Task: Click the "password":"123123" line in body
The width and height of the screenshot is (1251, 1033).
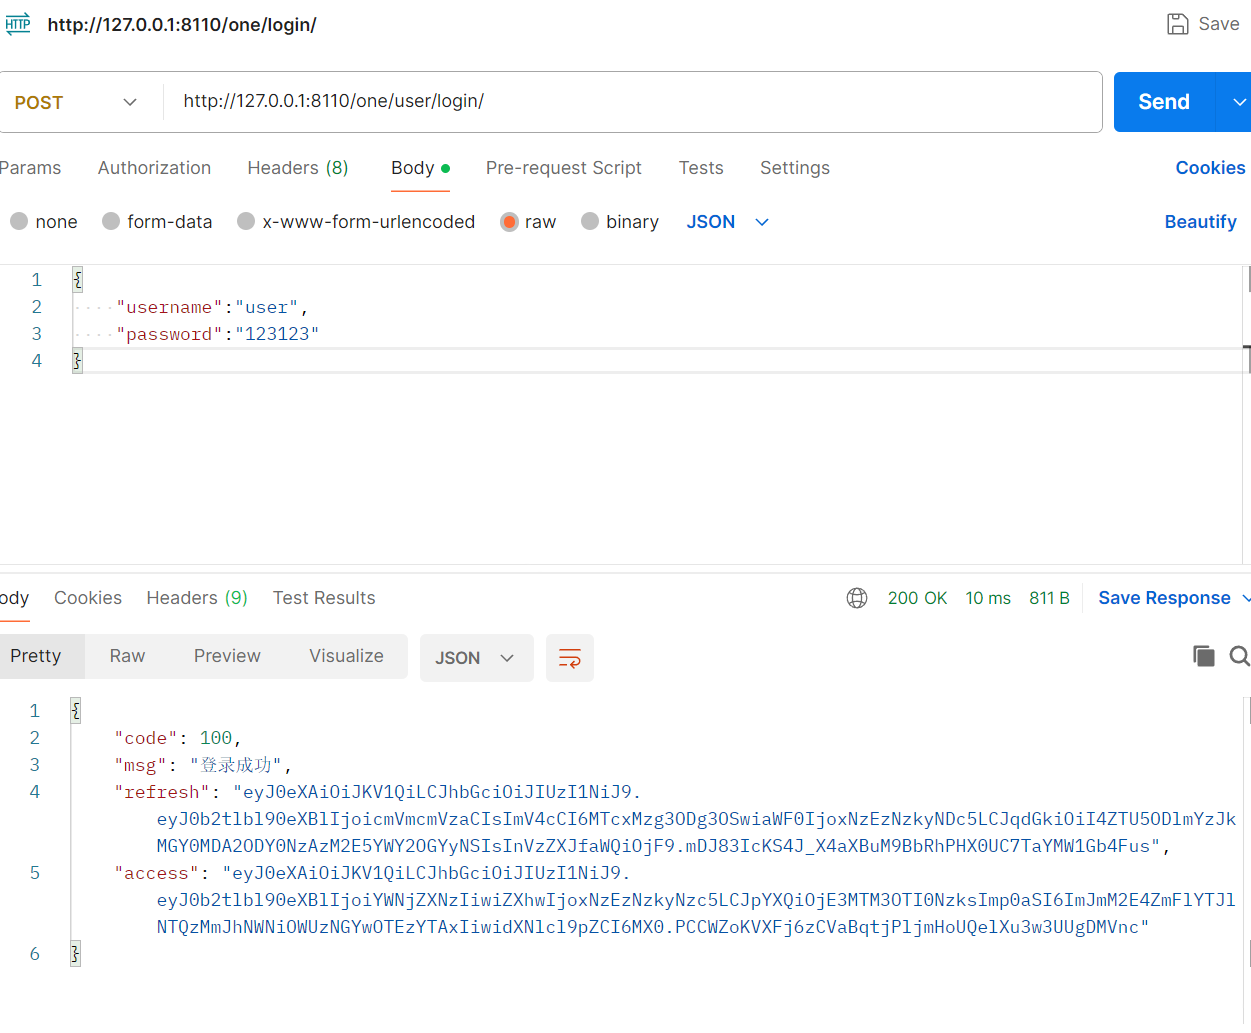Action: (x=217, y=334)
